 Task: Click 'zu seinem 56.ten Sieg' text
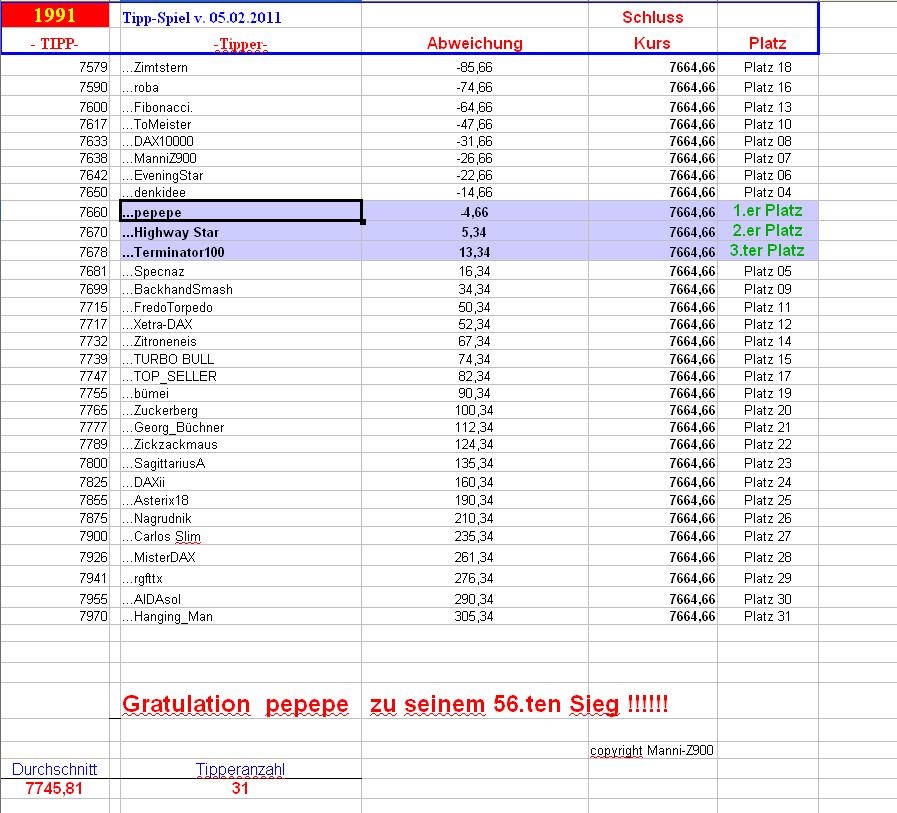click(495, 704)
